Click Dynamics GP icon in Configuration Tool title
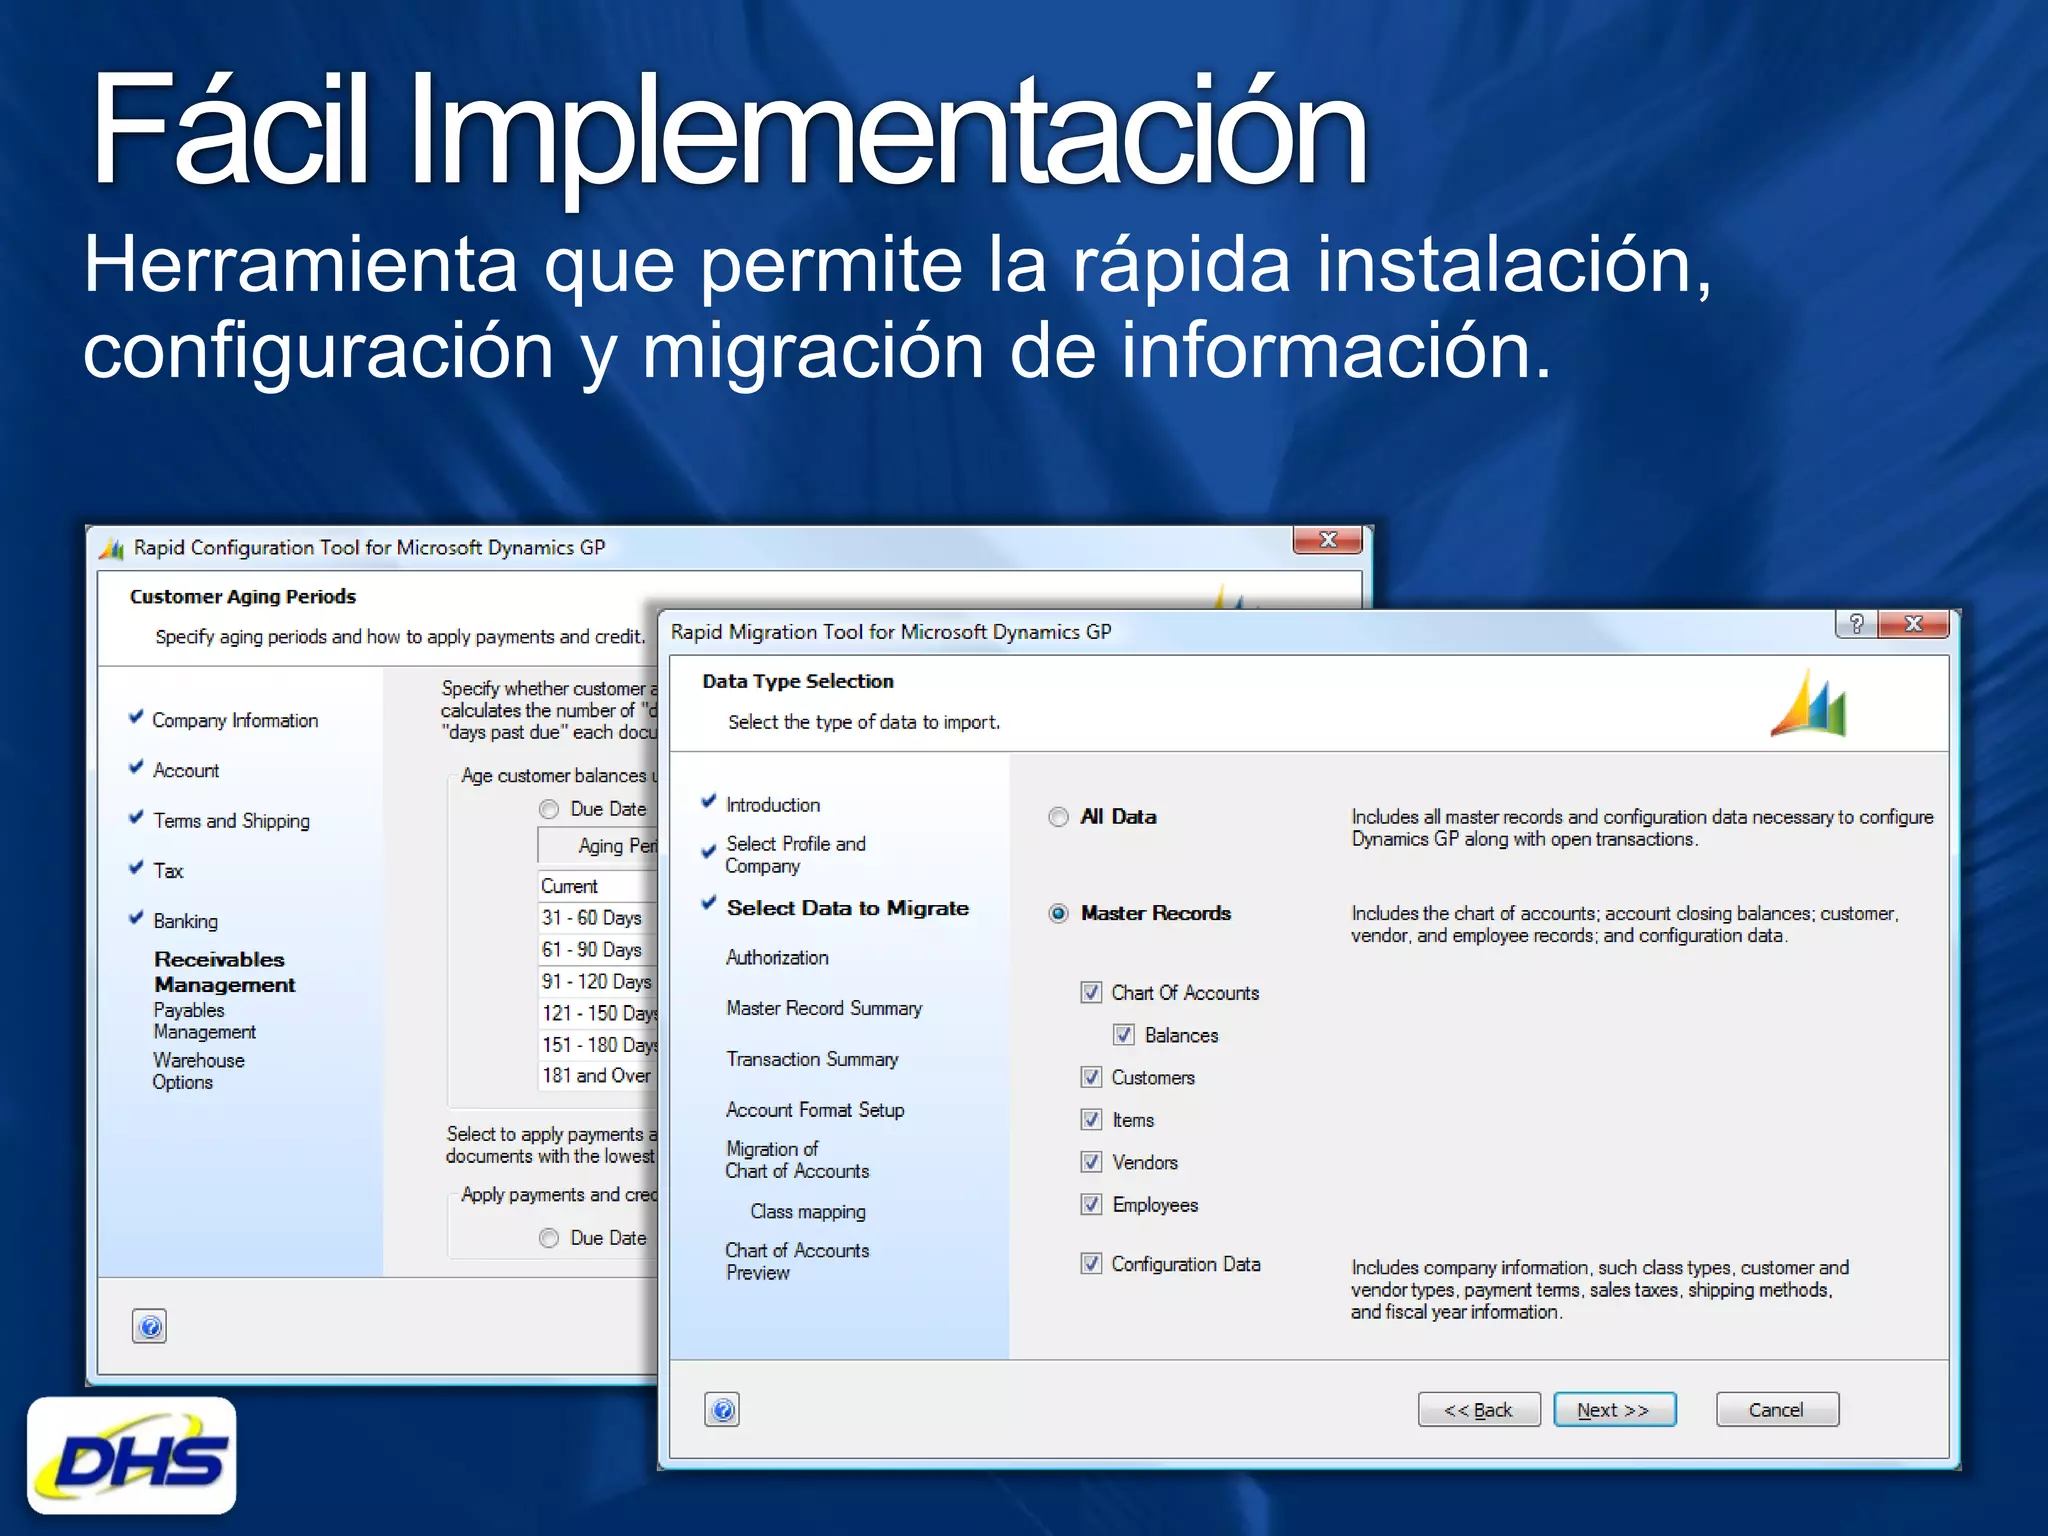Image resolution: width=2048 pixels, height=1536 pixels. [112, 548]
